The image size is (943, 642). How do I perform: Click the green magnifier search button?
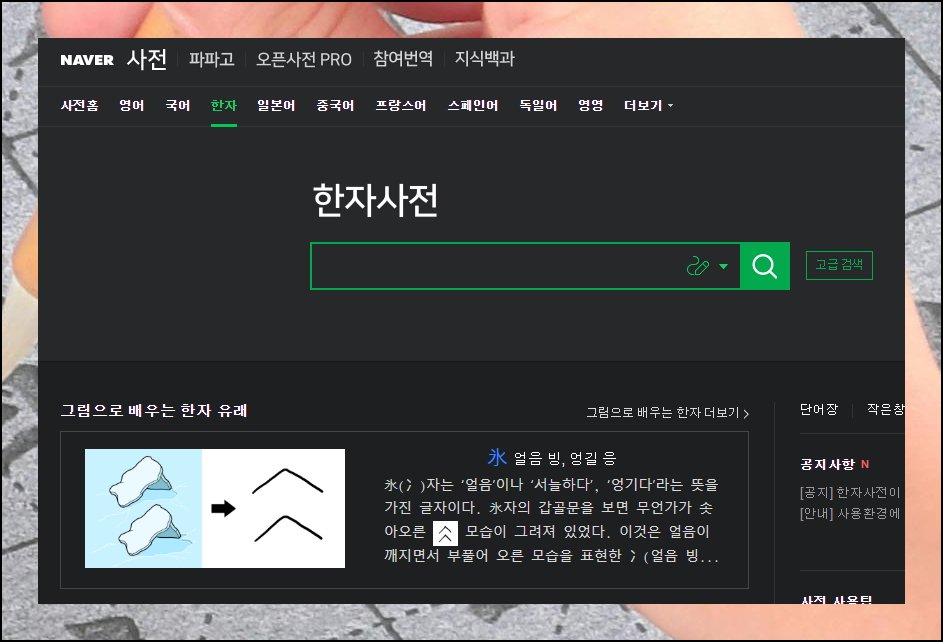coord(764,266)
